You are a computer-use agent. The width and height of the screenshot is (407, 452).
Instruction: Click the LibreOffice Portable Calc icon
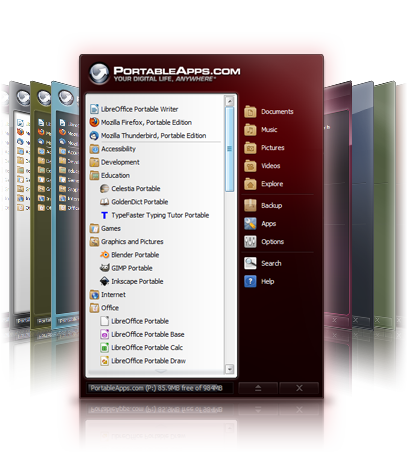click(x=105, y=348)
